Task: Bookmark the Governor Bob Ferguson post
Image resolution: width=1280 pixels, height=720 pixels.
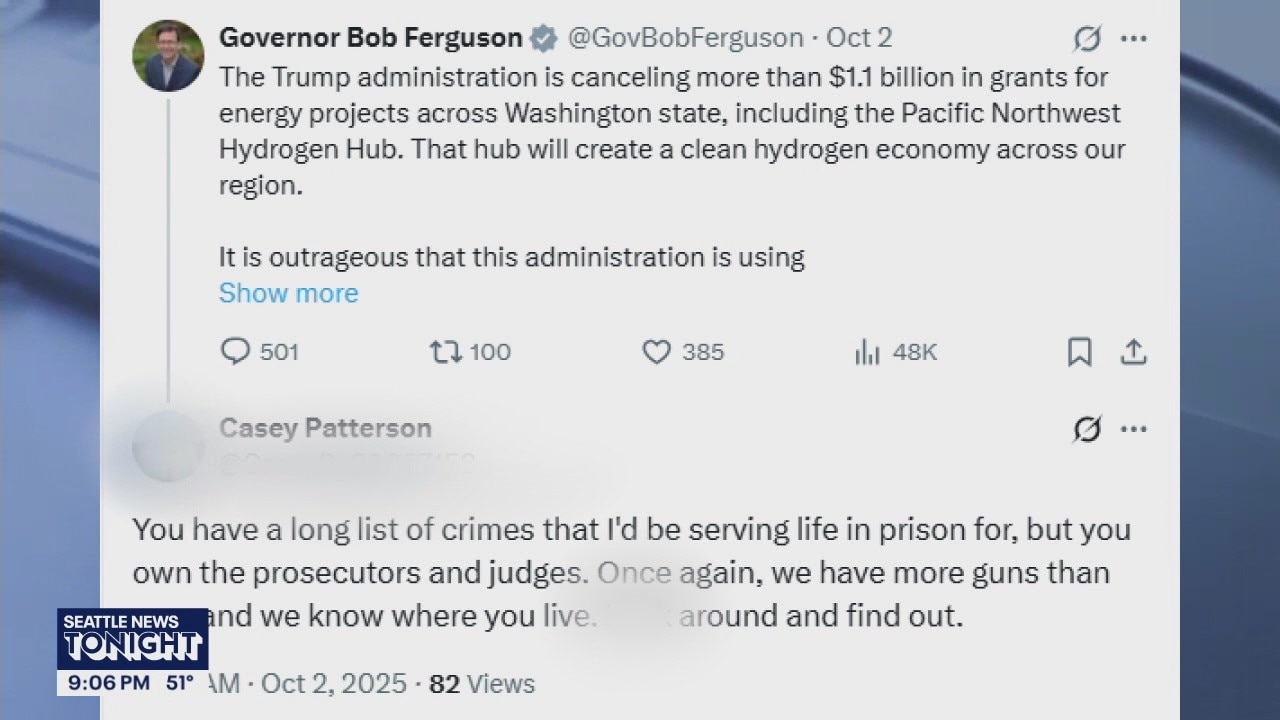Action: point(1080,352)
